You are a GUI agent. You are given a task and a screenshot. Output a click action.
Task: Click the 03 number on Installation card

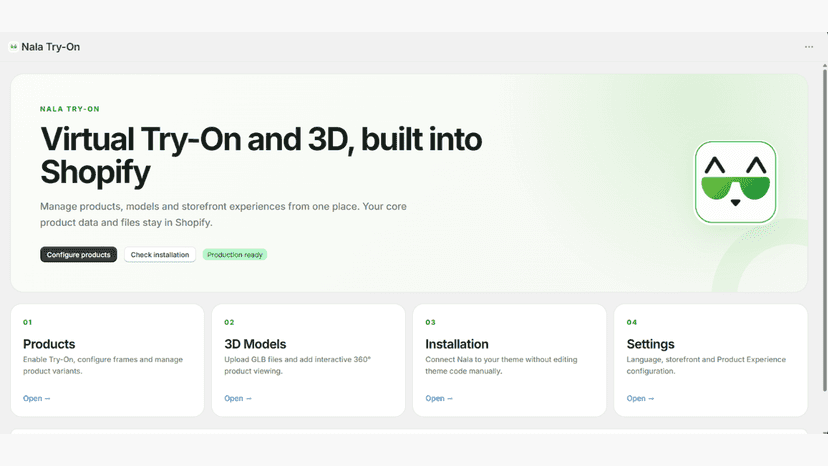430,322
